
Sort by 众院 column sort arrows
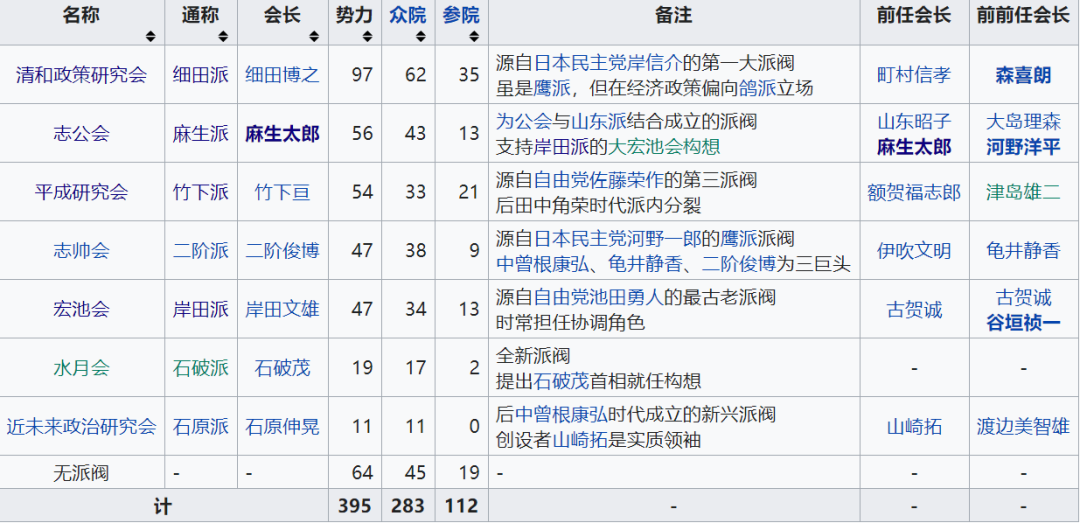[421, 37]
